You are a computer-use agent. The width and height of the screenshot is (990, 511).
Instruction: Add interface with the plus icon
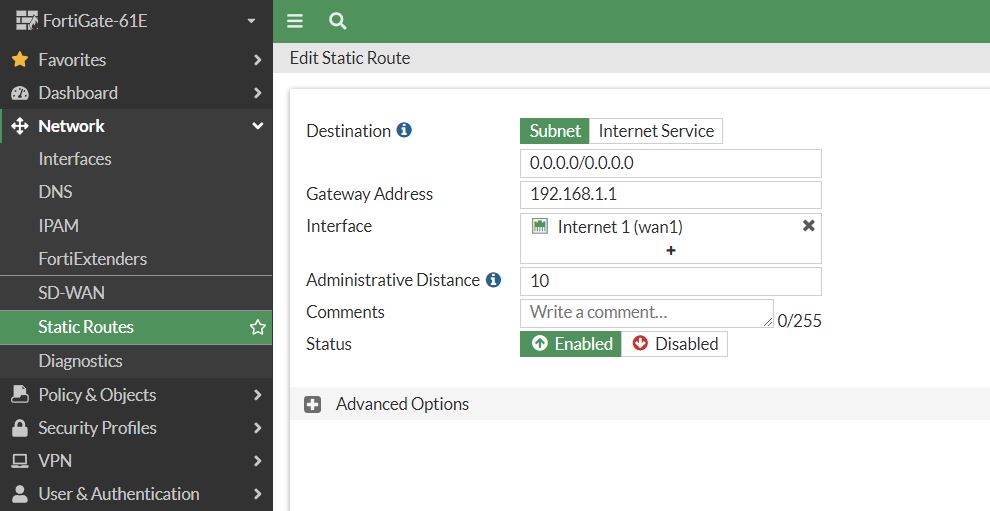(x=671, y=251)
